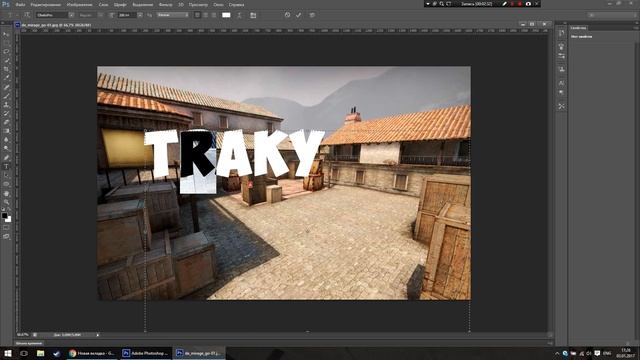640x360 pixels.
Task: Select the Rectangular Marquee tool
Action: click(6, 43)
